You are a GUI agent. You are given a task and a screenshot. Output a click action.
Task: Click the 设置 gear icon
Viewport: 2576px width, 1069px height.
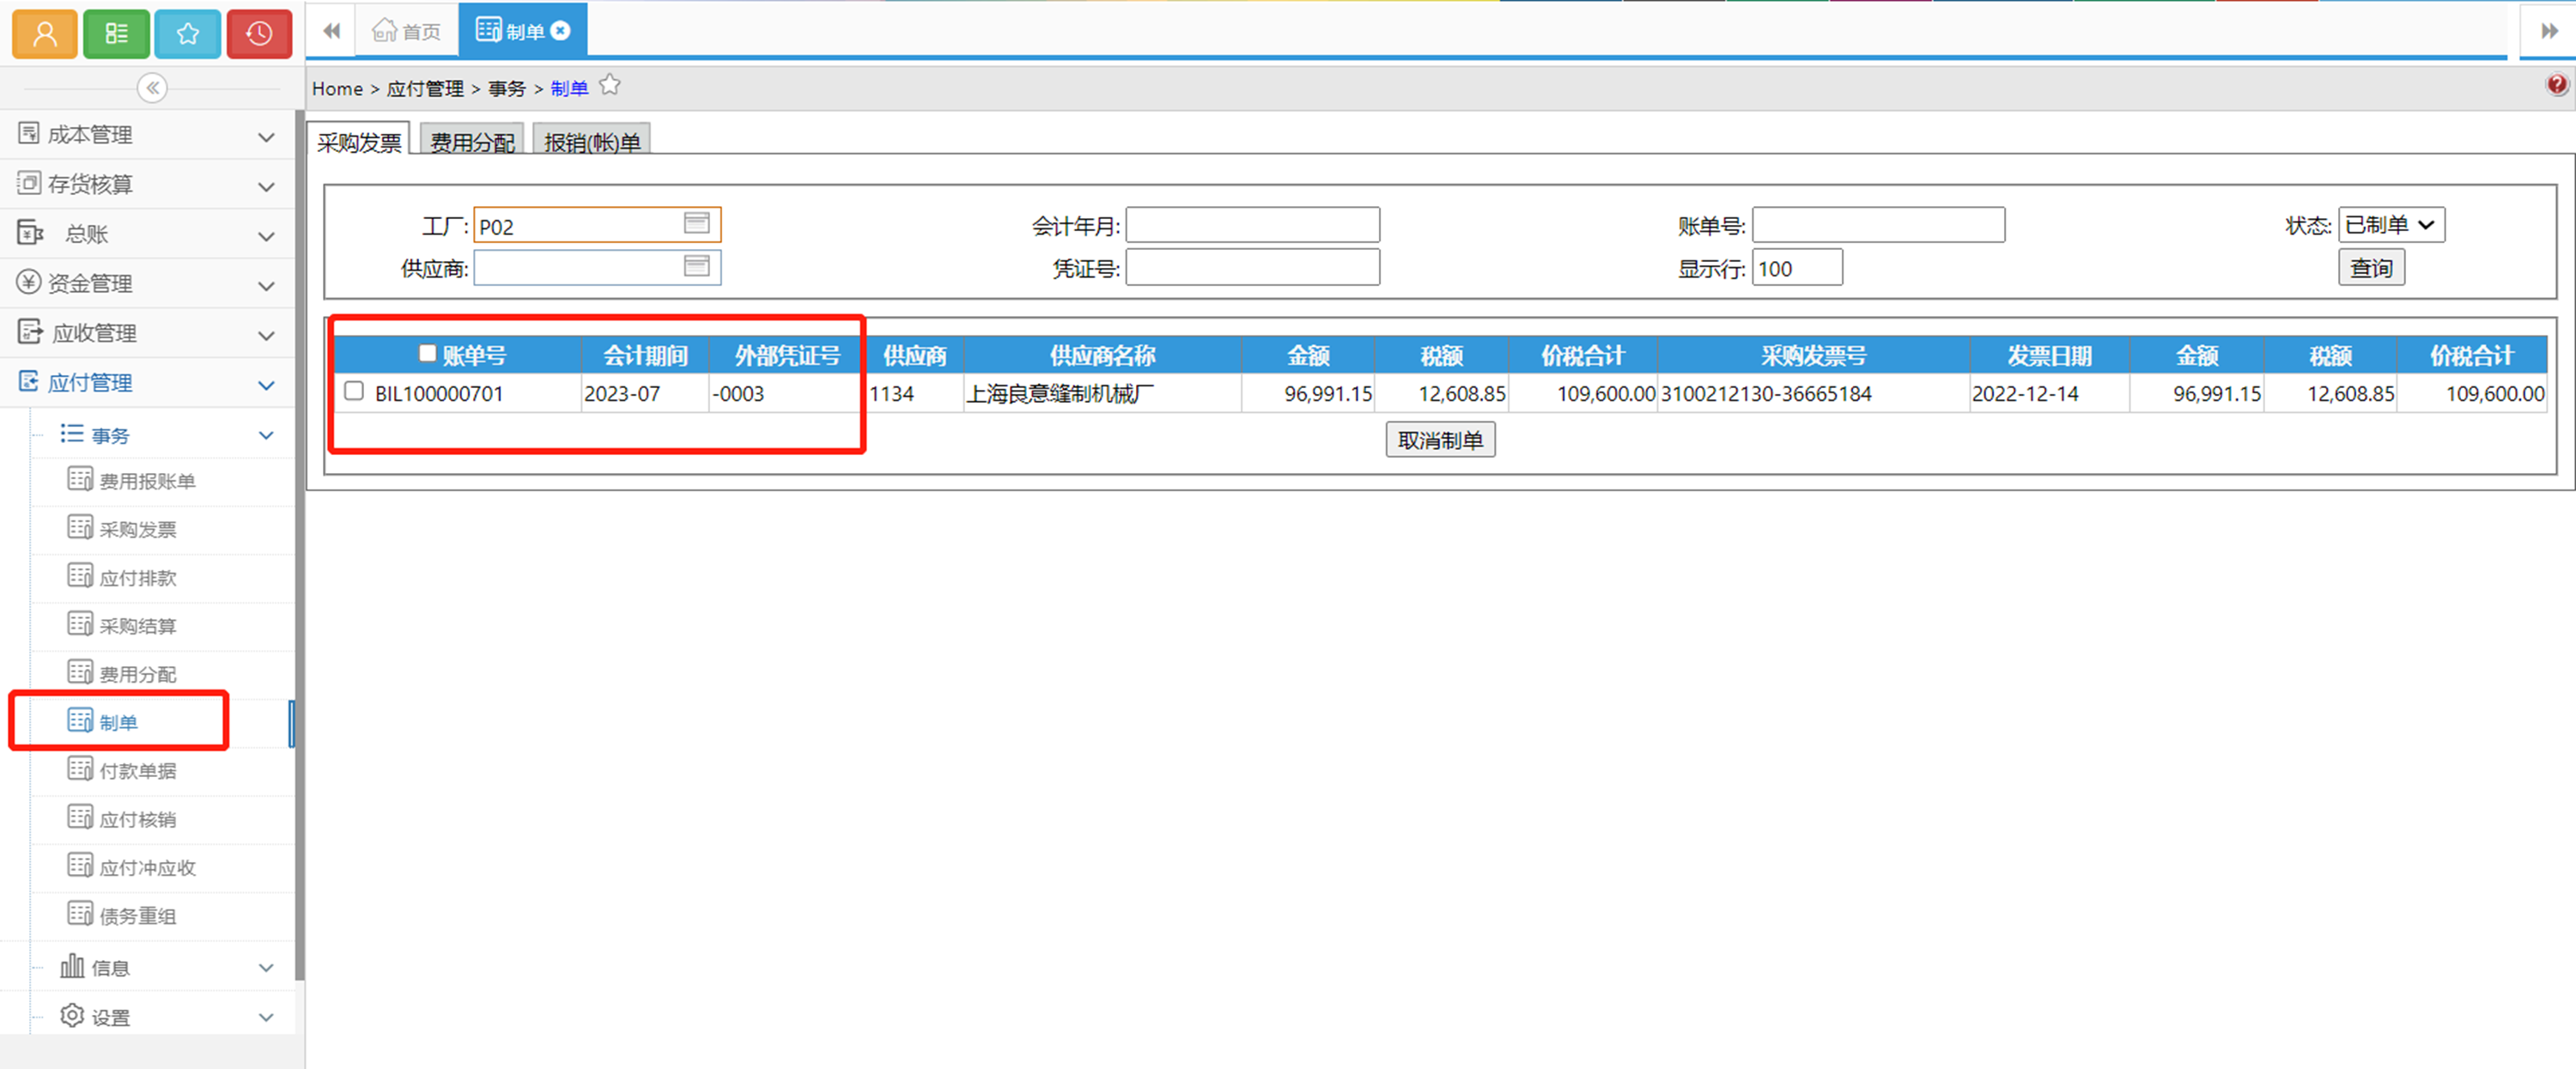(x=72, y=1015)
